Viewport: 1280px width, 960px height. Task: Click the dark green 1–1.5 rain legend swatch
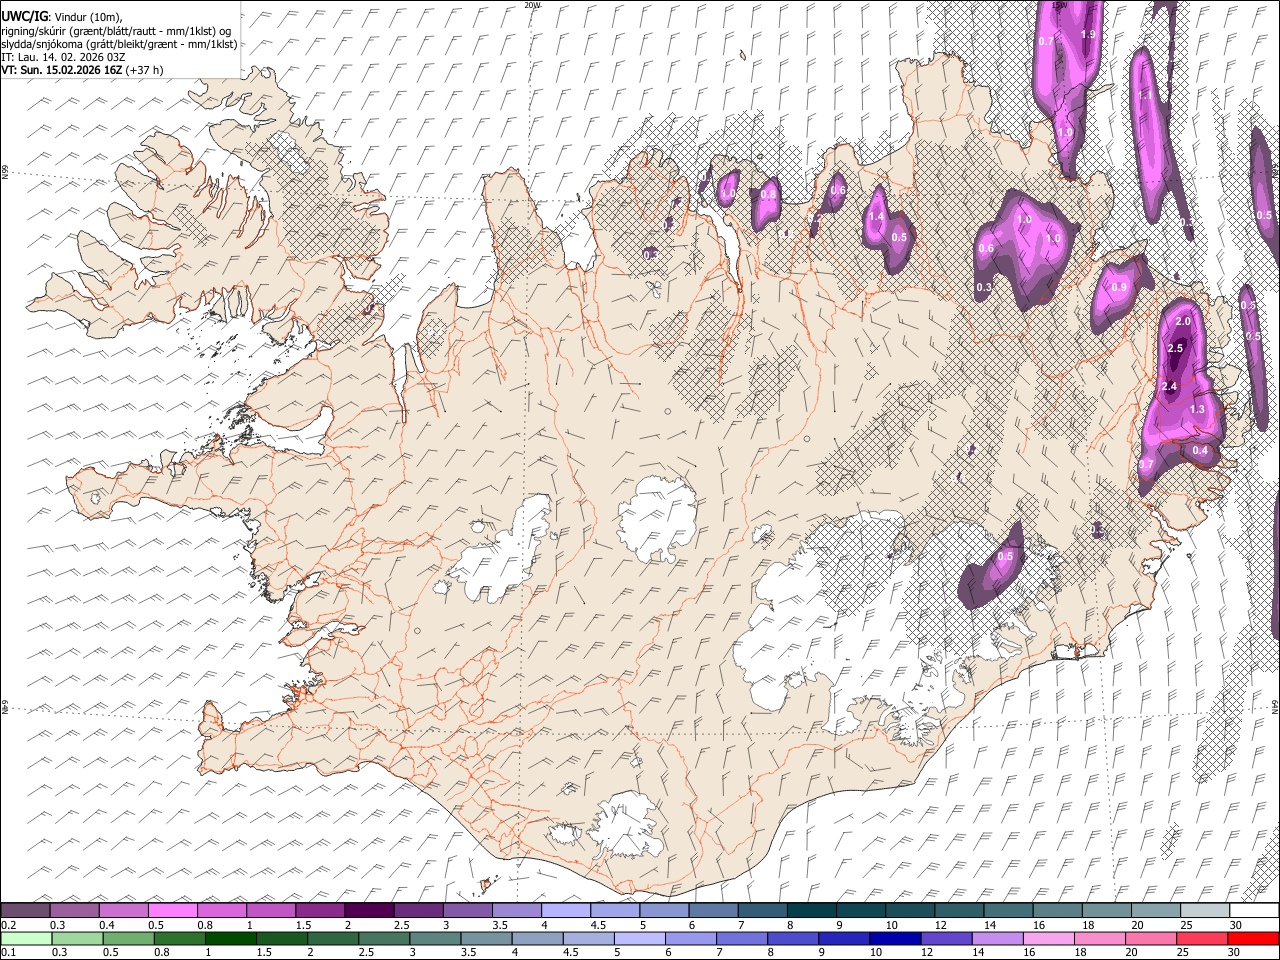231,938
